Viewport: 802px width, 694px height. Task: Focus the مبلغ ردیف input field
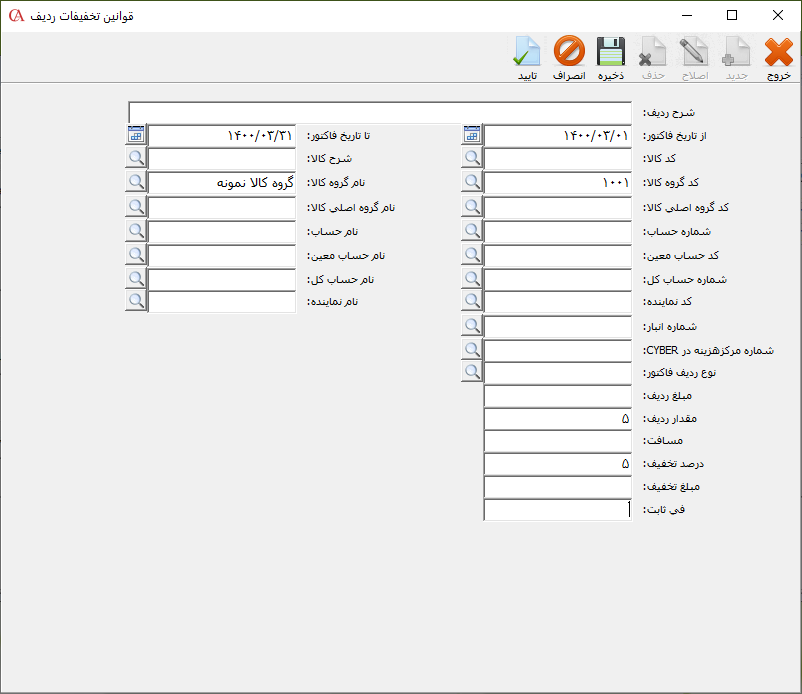point(557,397)
